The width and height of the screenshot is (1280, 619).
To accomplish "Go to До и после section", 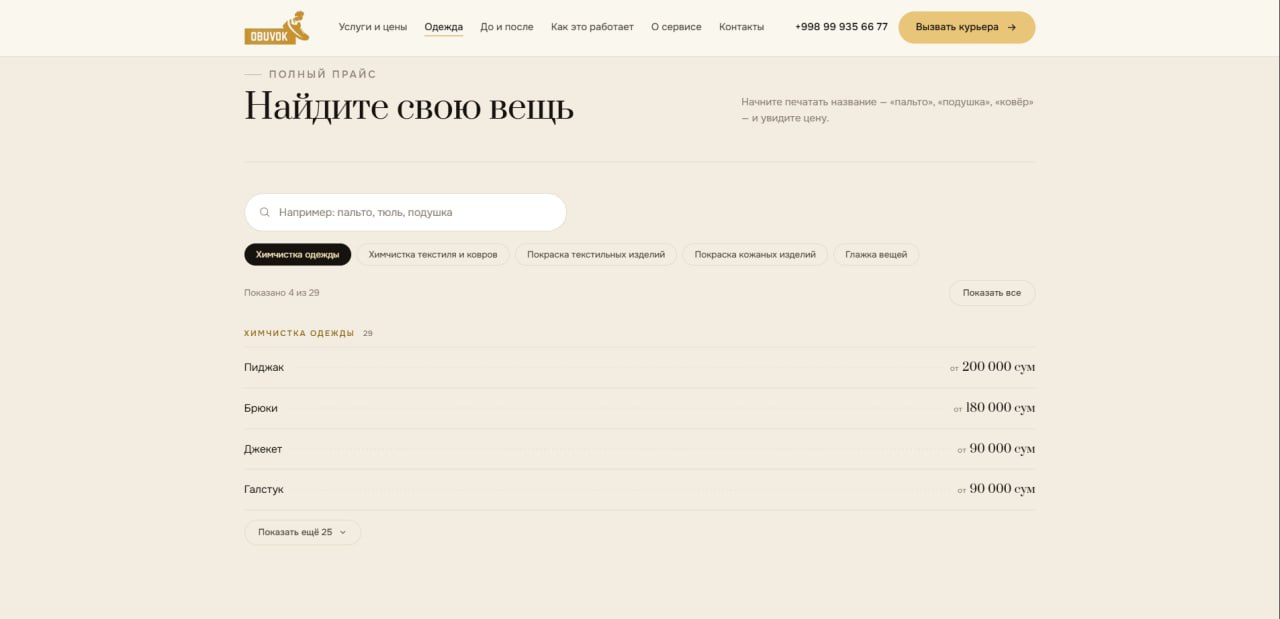I will (x=507, y=27).
